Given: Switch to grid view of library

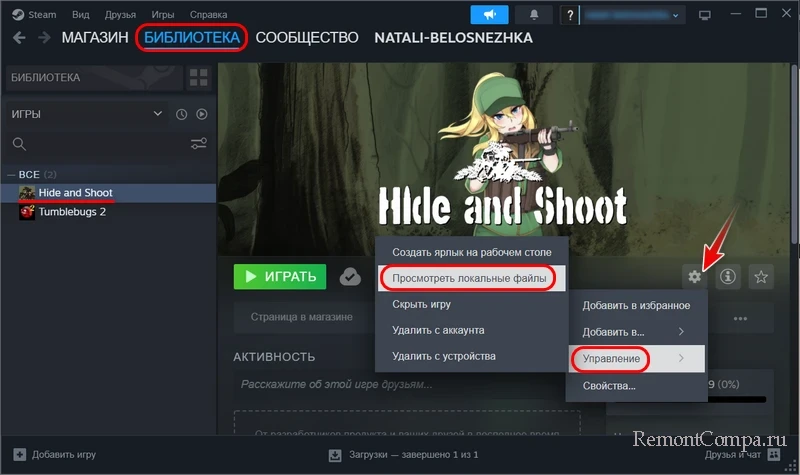Looking at the screenshot, I should [199, 77].
